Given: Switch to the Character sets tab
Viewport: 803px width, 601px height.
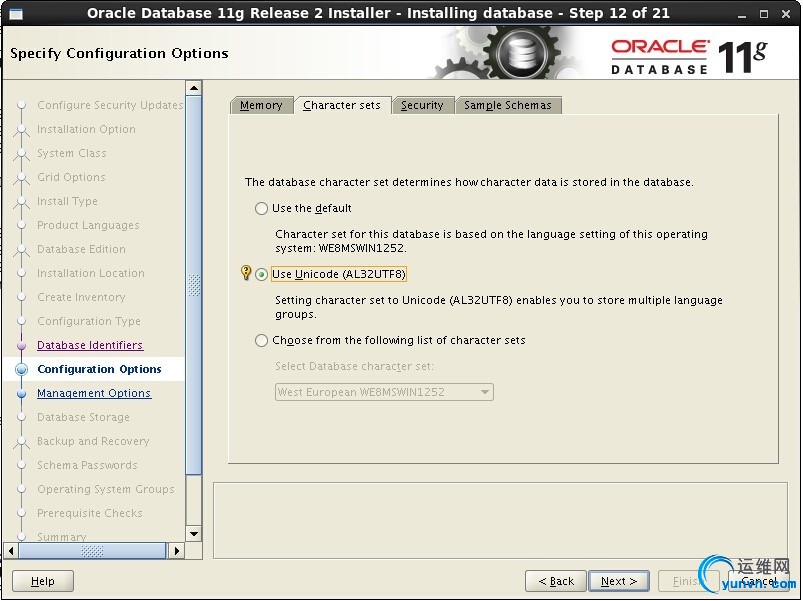Looking at the screenshot, I should (x=342, y=105).
